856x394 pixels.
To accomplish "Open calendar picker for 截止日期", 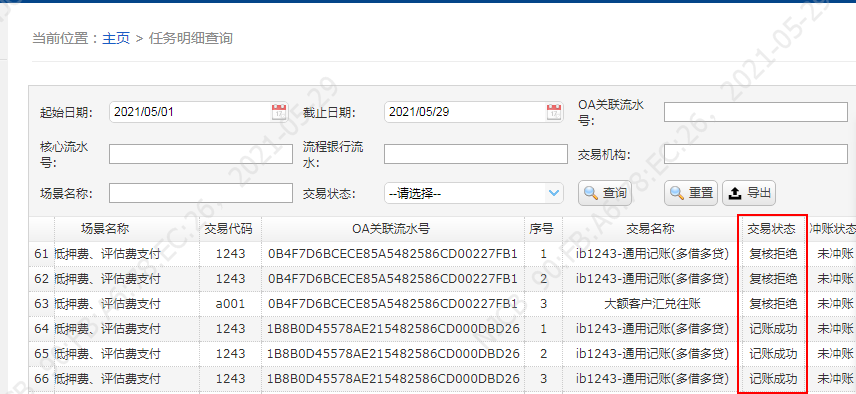I will (x=554, y=112).
